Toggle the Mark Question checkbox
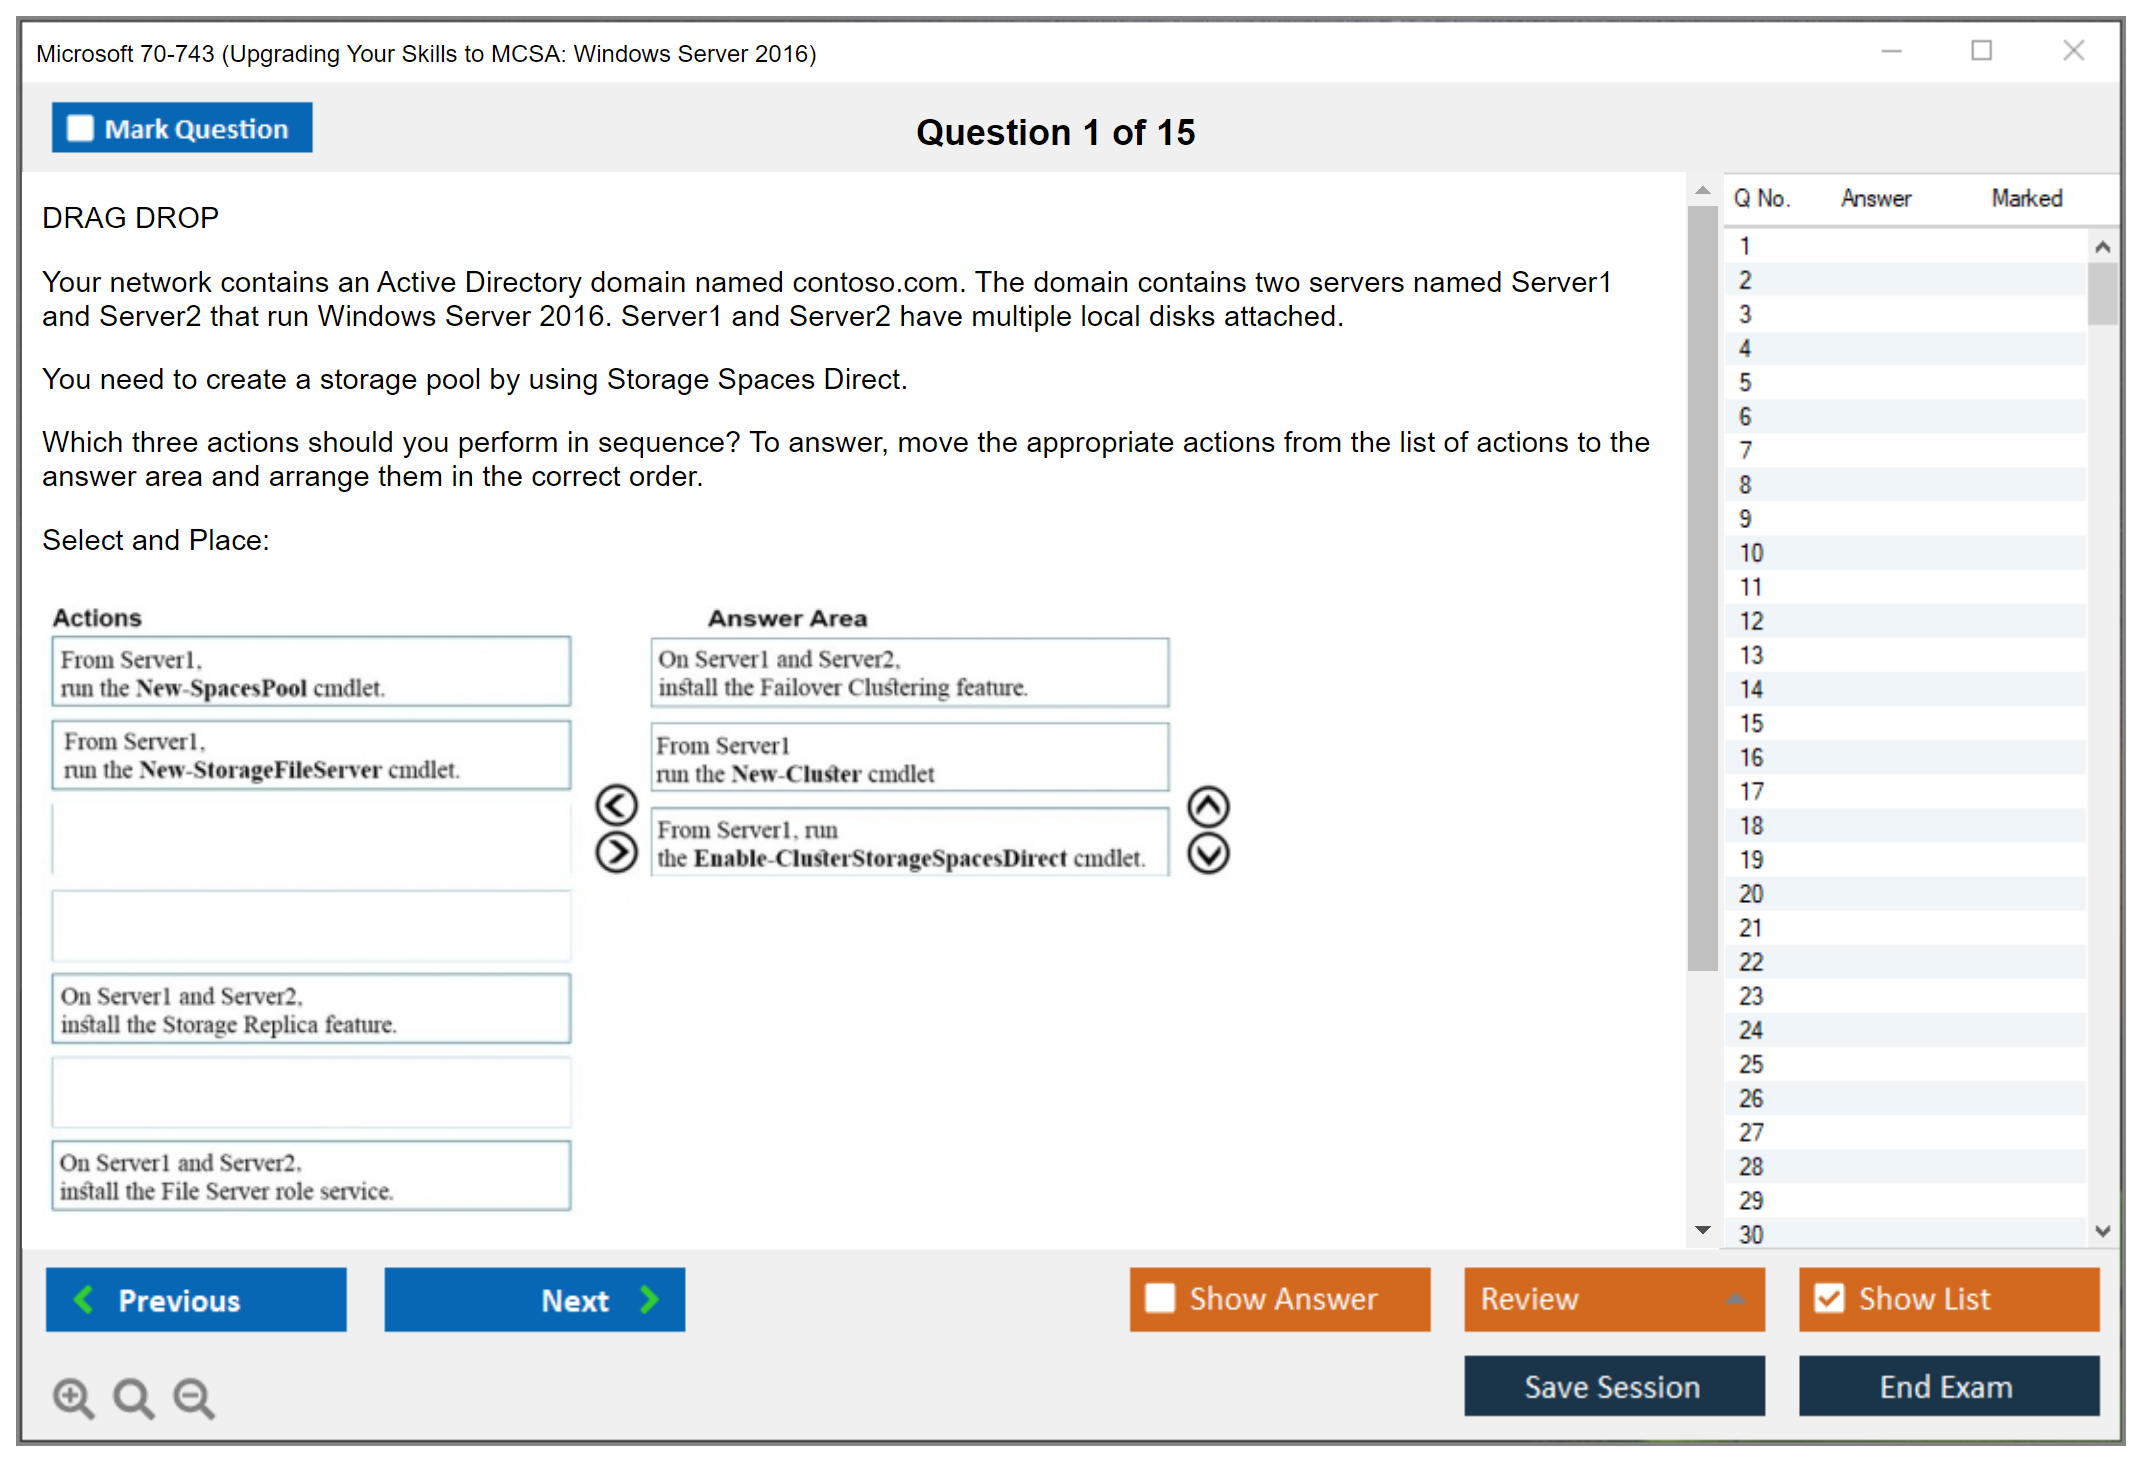Screen dimensions: 2150x1470 [x=80, y=129]
